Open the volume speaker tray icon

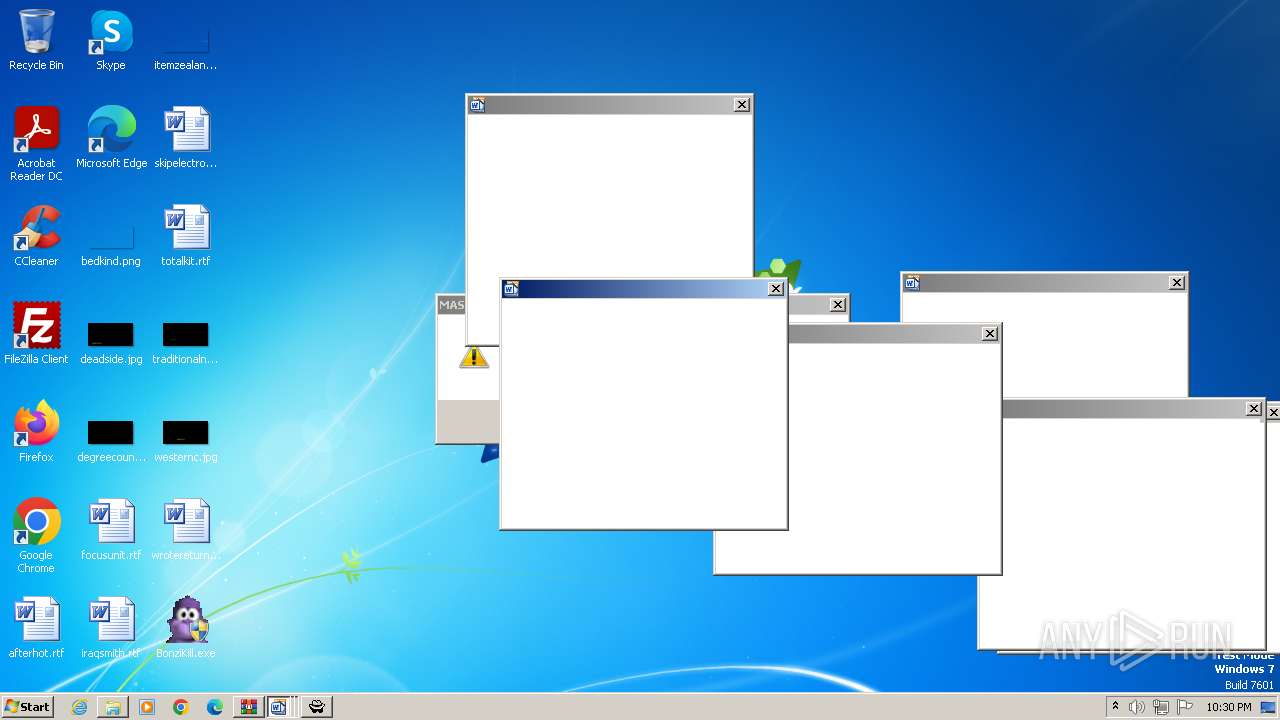tap(1137, 707)
